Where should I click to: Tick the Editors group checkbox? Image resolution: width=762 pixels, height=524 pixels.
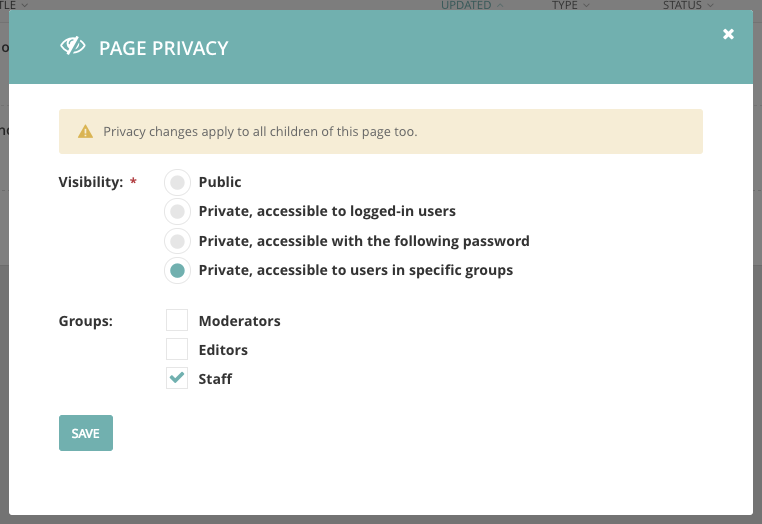pos(177,349)
